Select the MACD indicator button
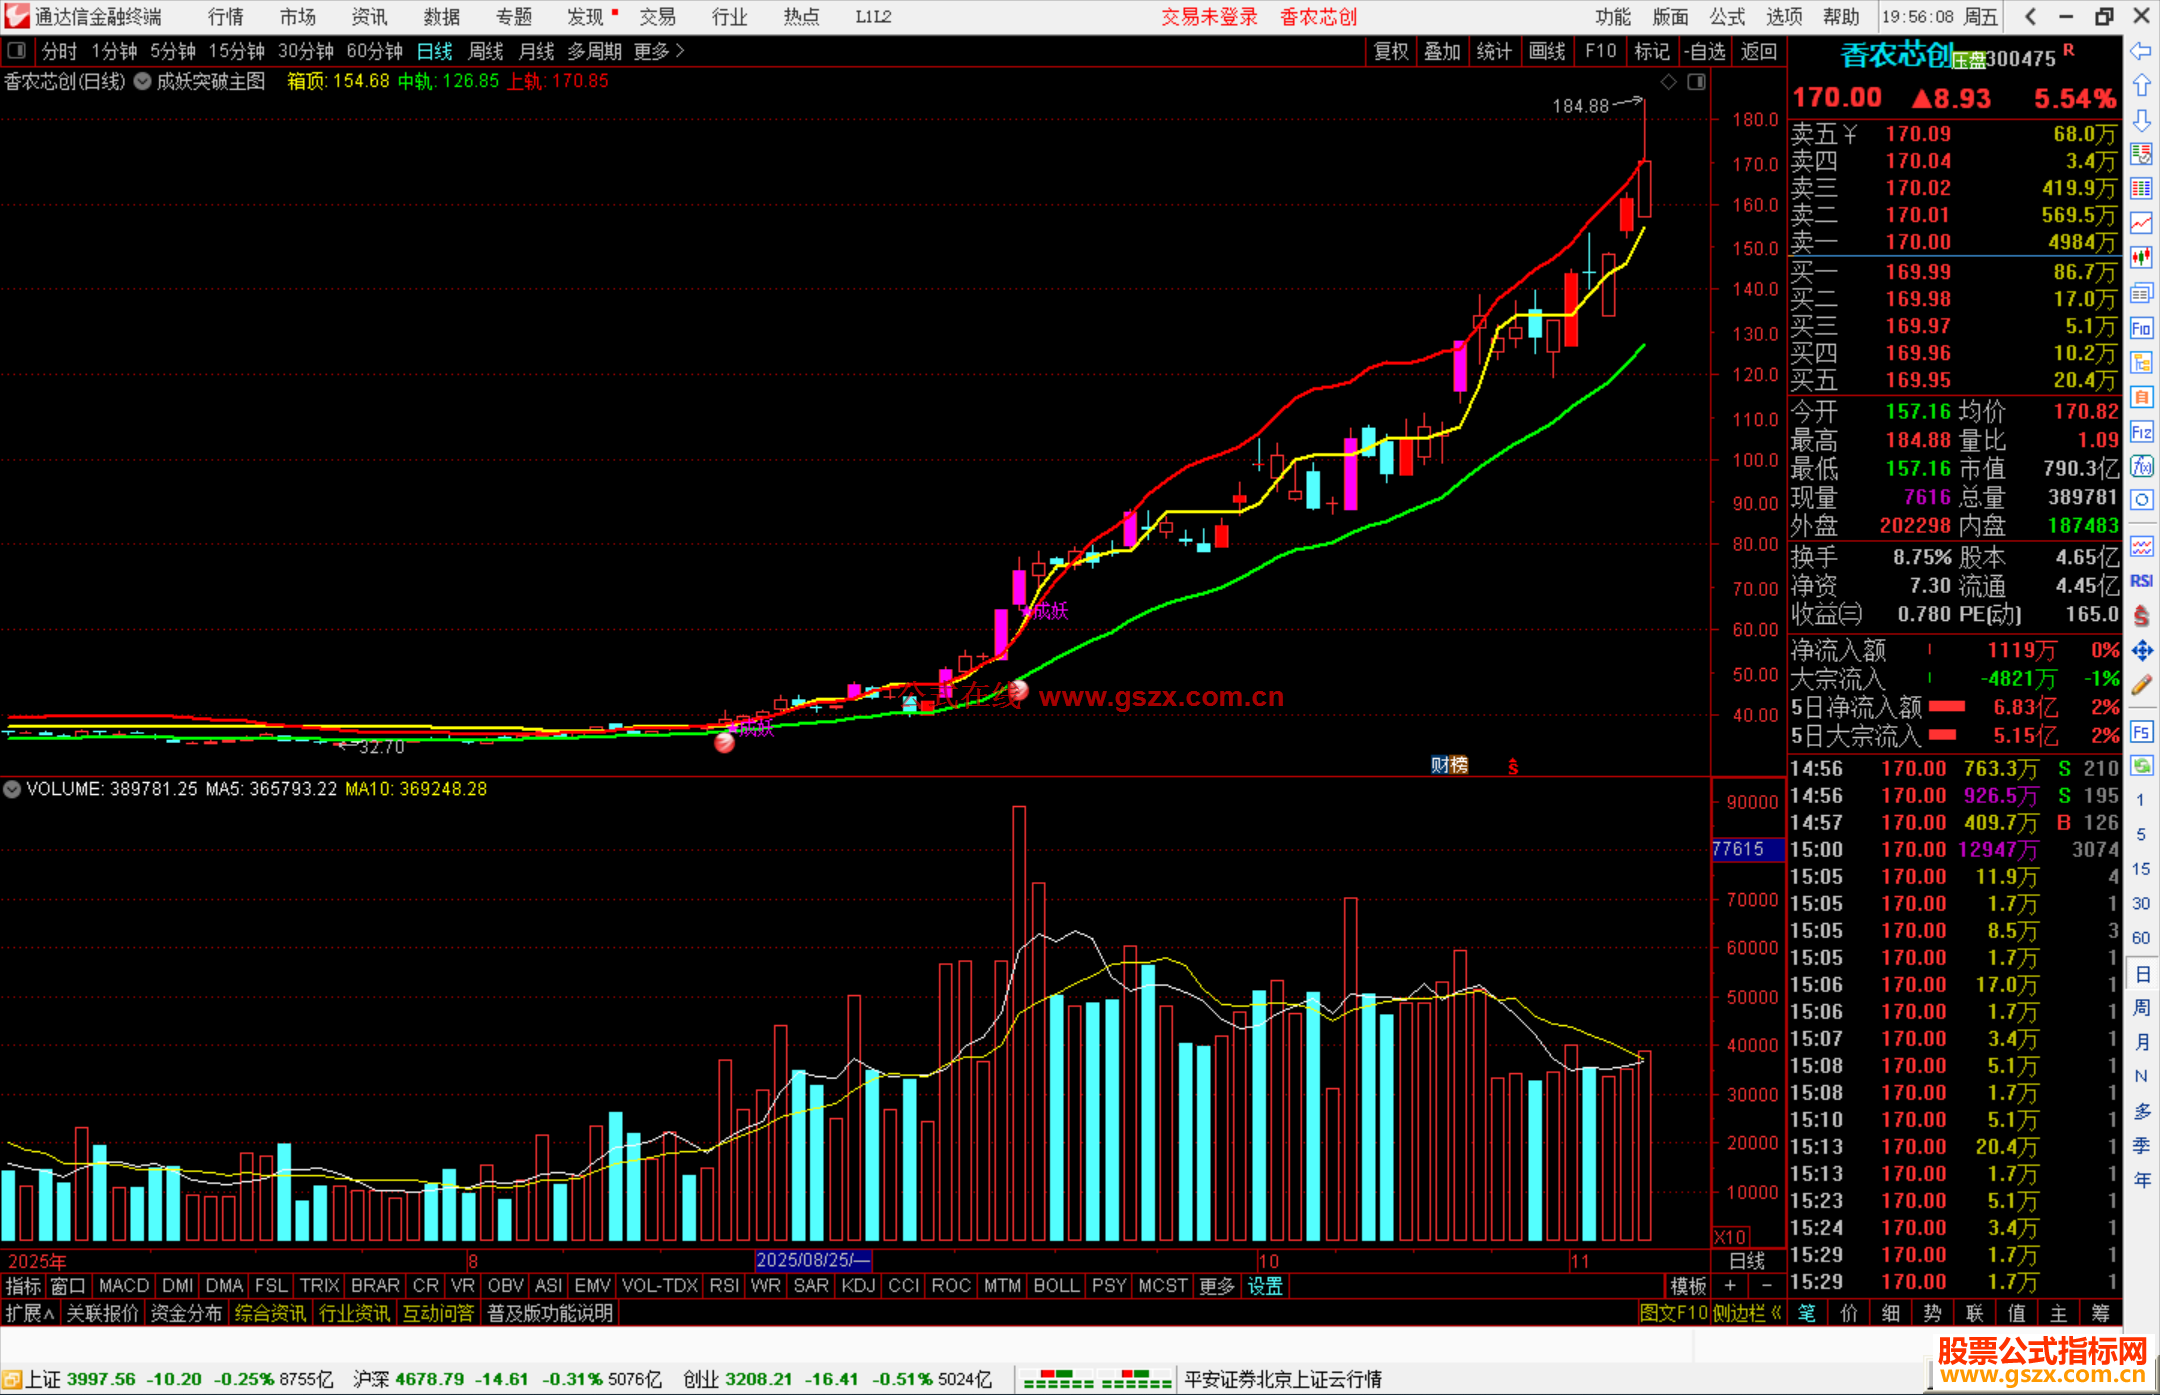The image size is (2160, 1395). click(x=124, y=1286)
